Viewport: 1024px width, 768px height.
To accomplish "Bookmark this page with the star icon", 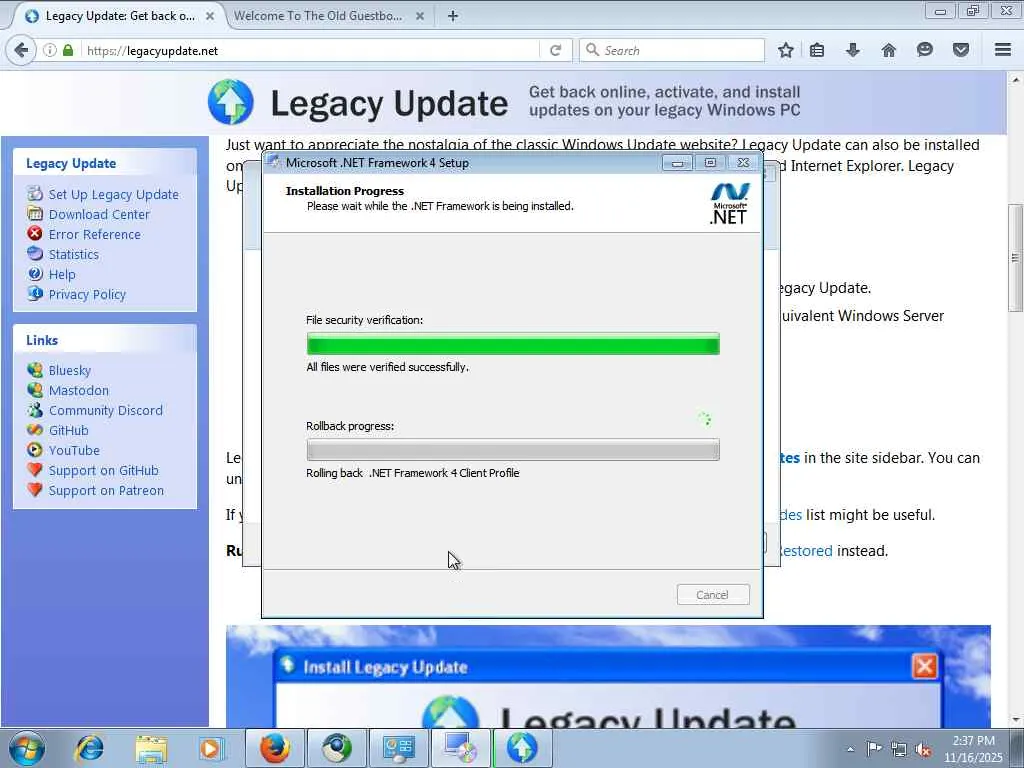I will coord(786,50).
